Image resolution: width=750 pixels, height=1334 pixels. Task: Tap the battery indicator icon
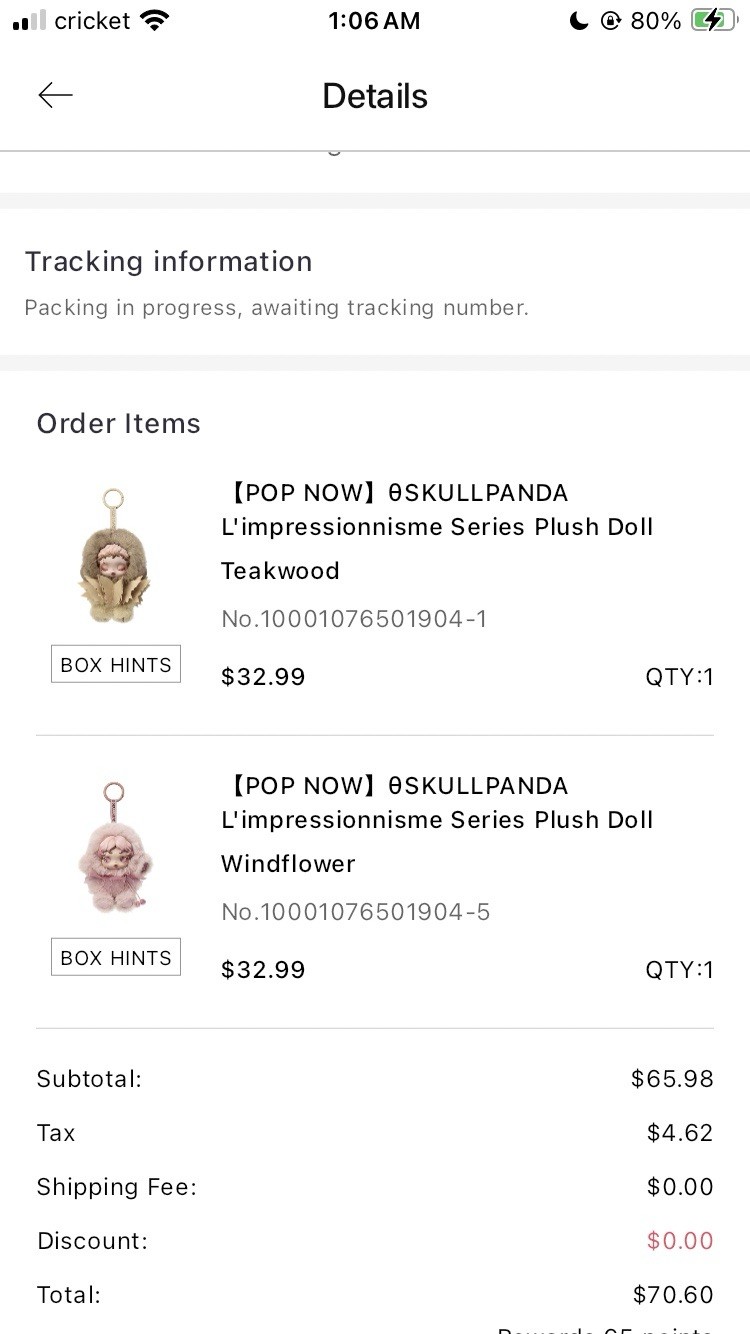[x=714, y=20]
